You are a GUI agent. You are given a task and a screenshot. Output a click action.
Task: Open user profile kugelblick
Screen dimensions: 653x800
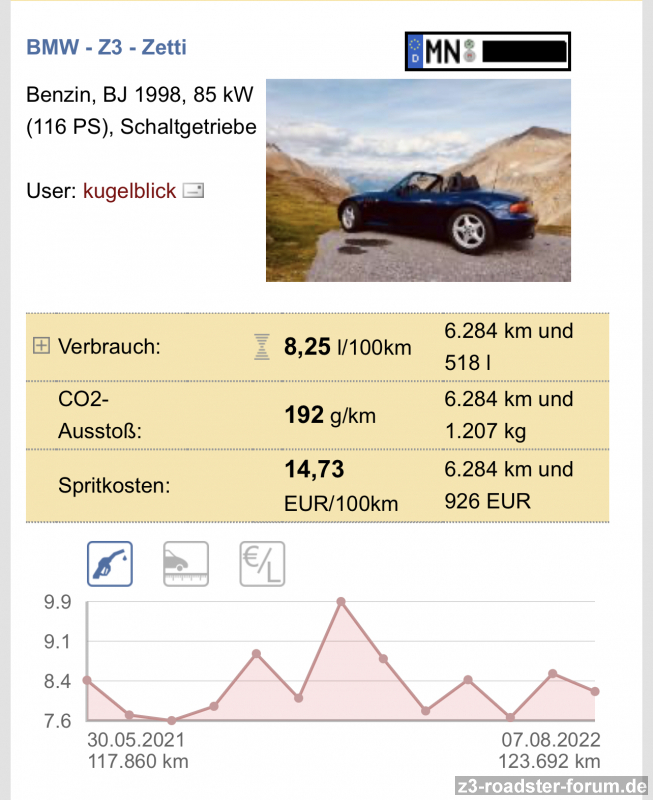pos(130,190)
